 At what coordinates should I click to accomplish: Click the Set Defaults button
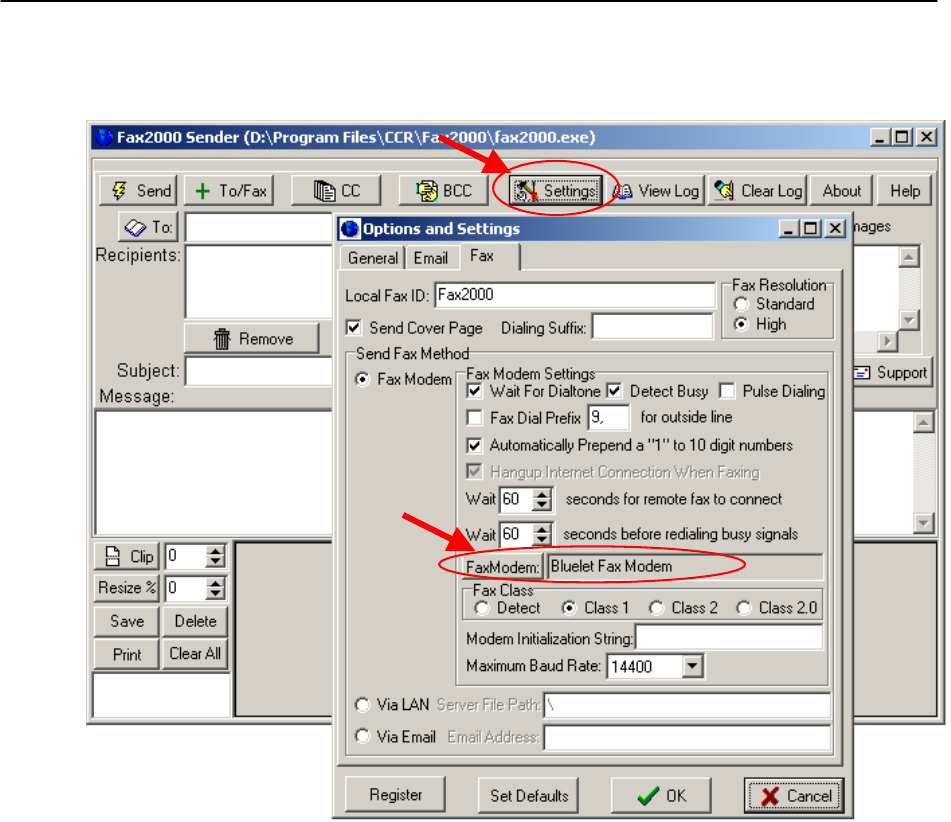528,795
